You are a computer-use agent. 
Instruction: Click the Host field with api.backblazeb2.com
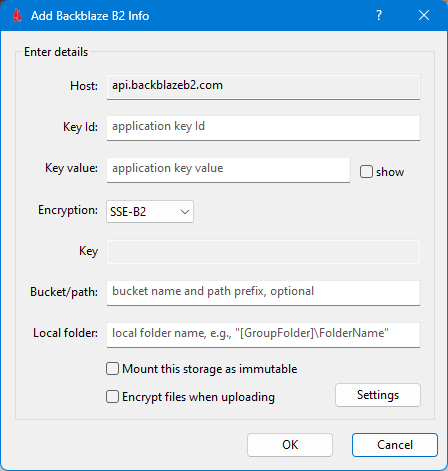point(263,87)
